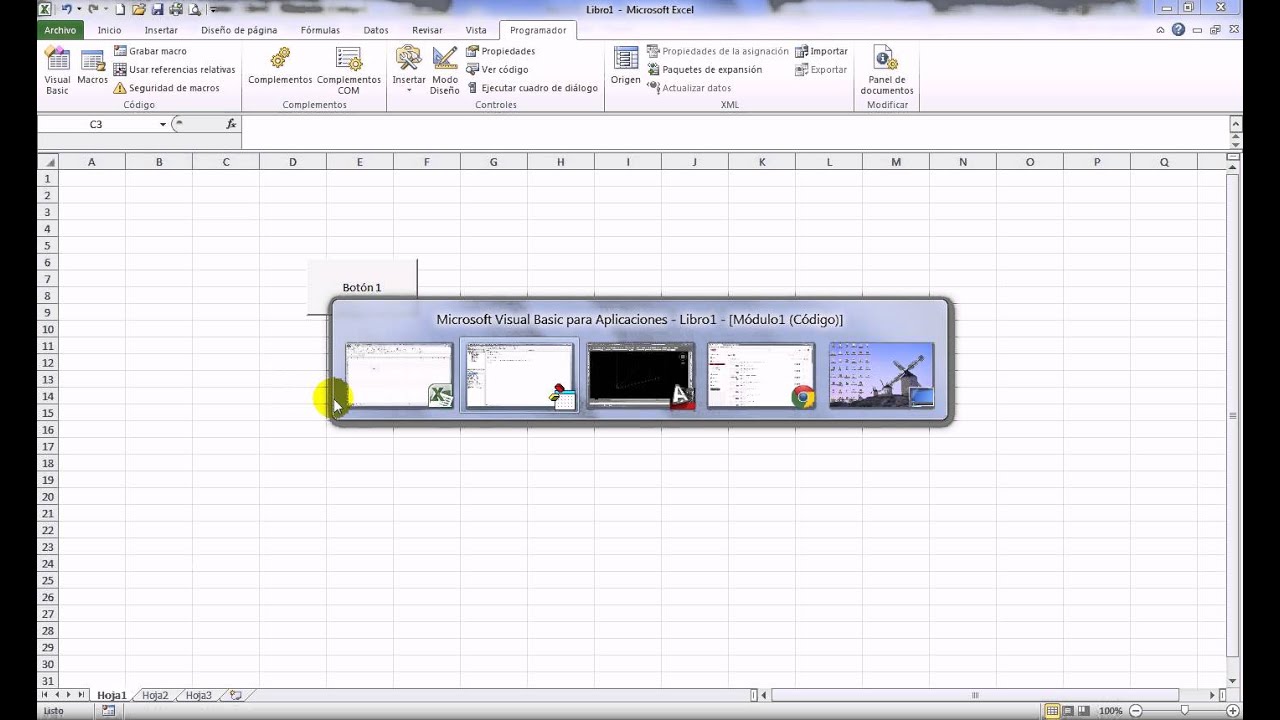Open the Undo history dropdown arrow
1280x720 pixels.
77,9
